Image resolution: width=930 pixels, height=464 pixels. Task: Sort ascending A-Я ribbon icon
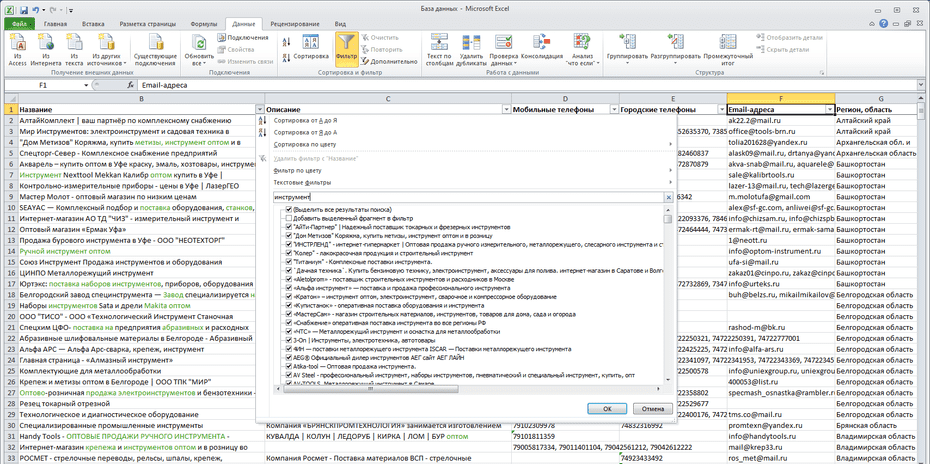[x=286, y=42]
